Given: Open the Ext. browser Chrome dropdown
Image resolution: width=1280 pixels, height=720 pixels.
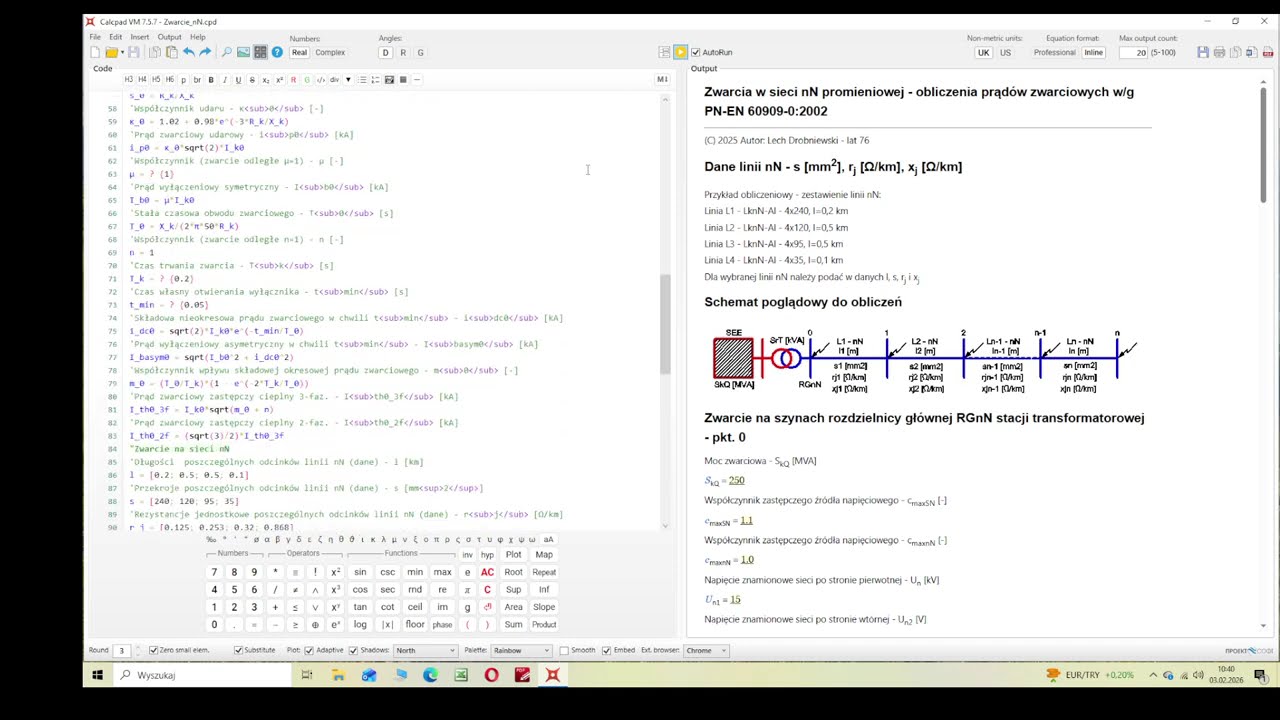Looking at the screenshot, I should pos(706,650).
